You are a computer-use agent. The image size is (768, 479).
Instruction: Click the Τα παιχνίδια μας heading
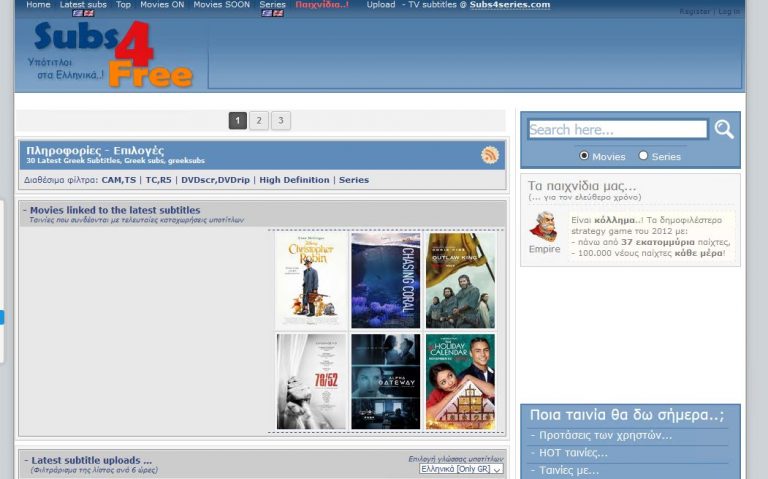(582, 186)
